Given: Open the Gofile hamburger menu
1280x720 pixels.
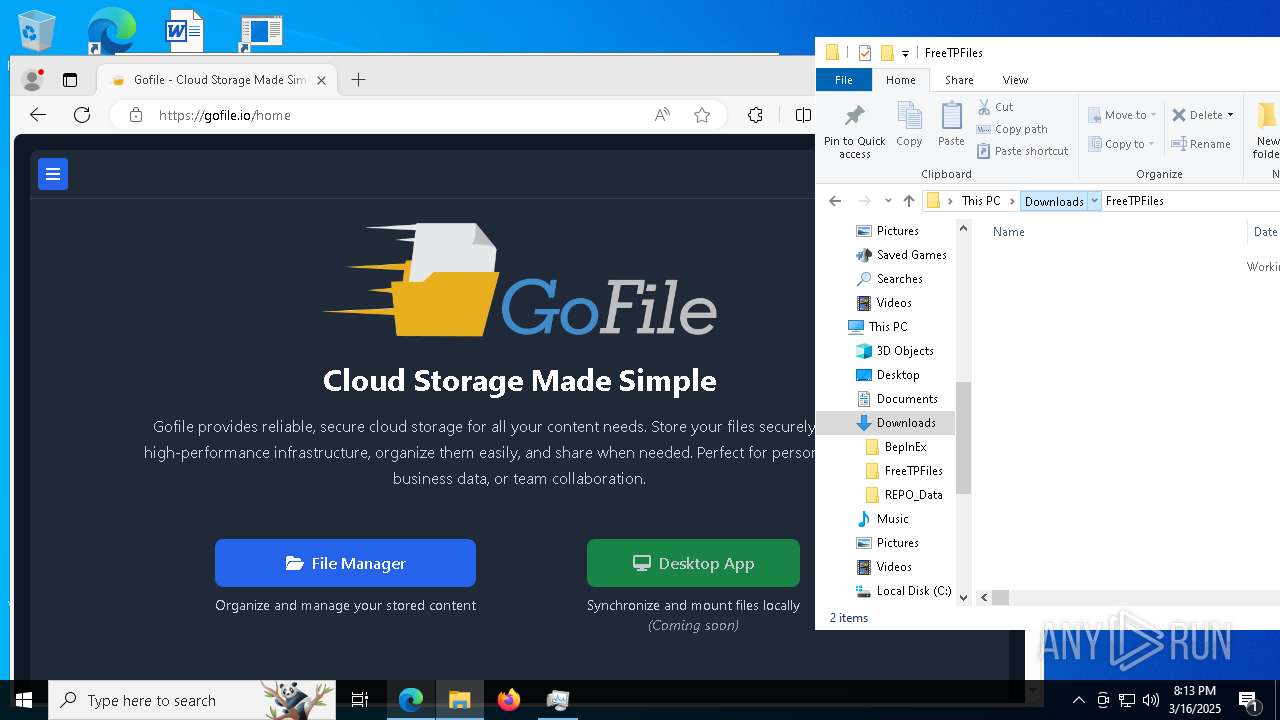Looking at the screenshot, I should click(53, 174).
